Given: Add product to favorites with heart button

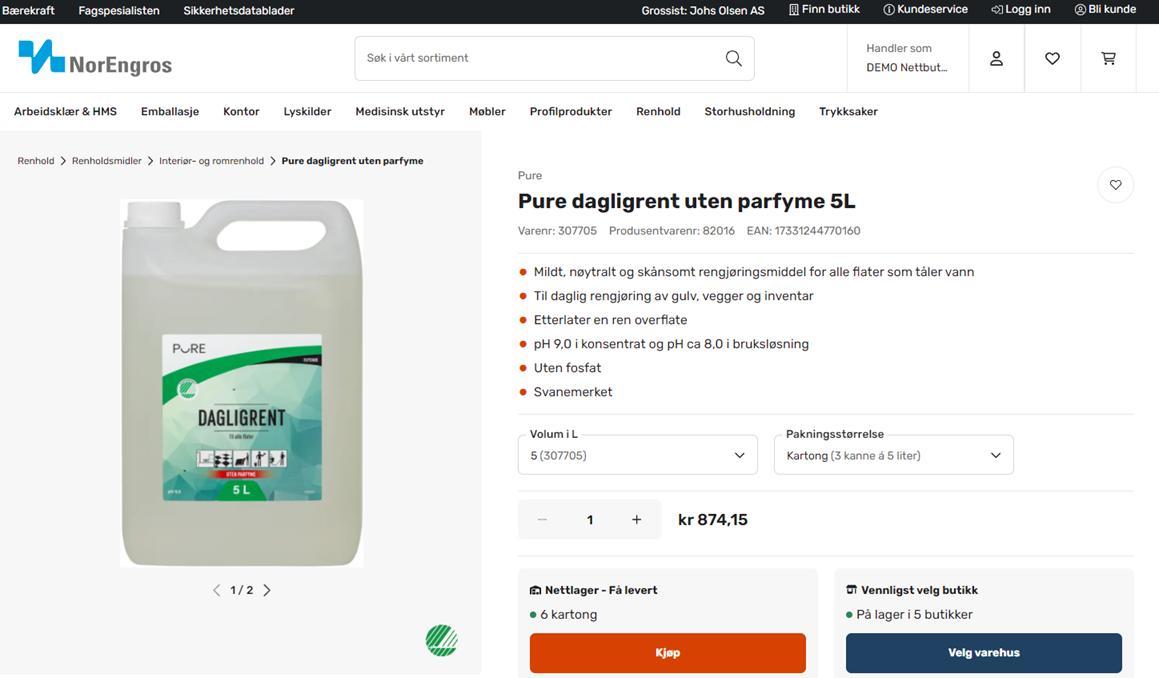Looking at the screenshot, I should tap(1115, 185).
